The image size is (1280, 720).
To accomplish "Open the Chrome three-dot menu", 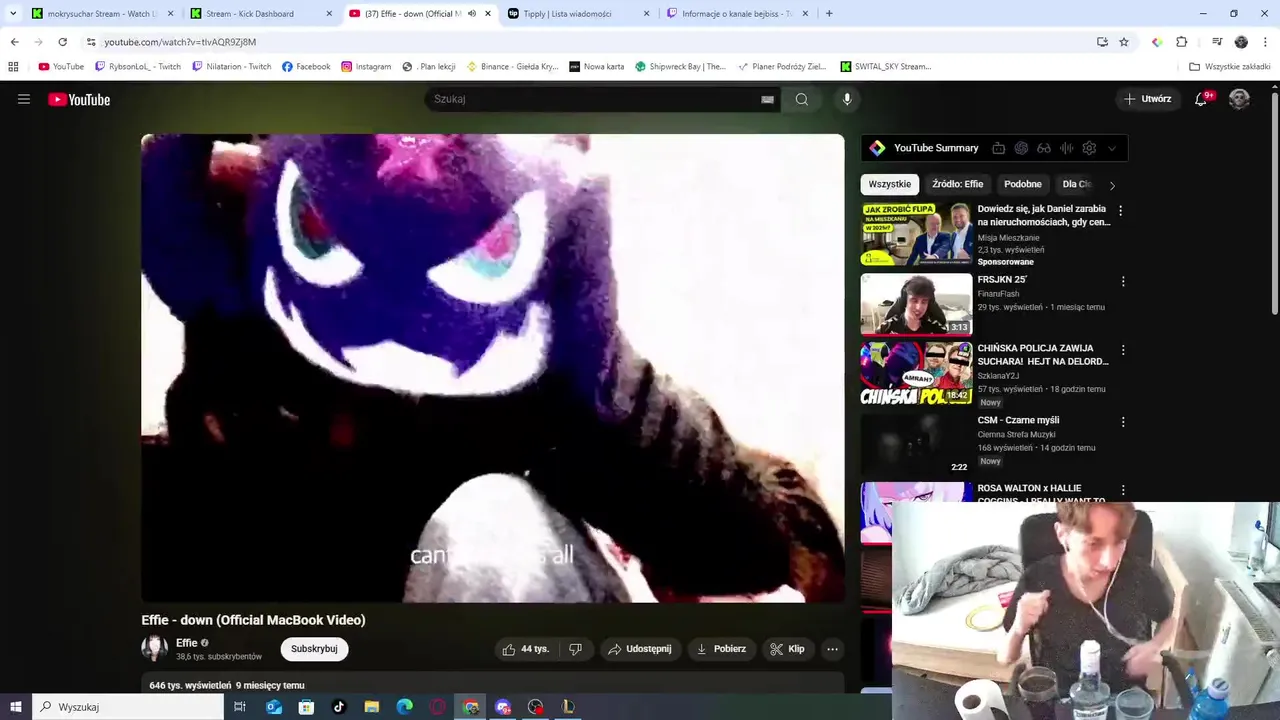I will pyautogui.click(x=1266, y=42).
